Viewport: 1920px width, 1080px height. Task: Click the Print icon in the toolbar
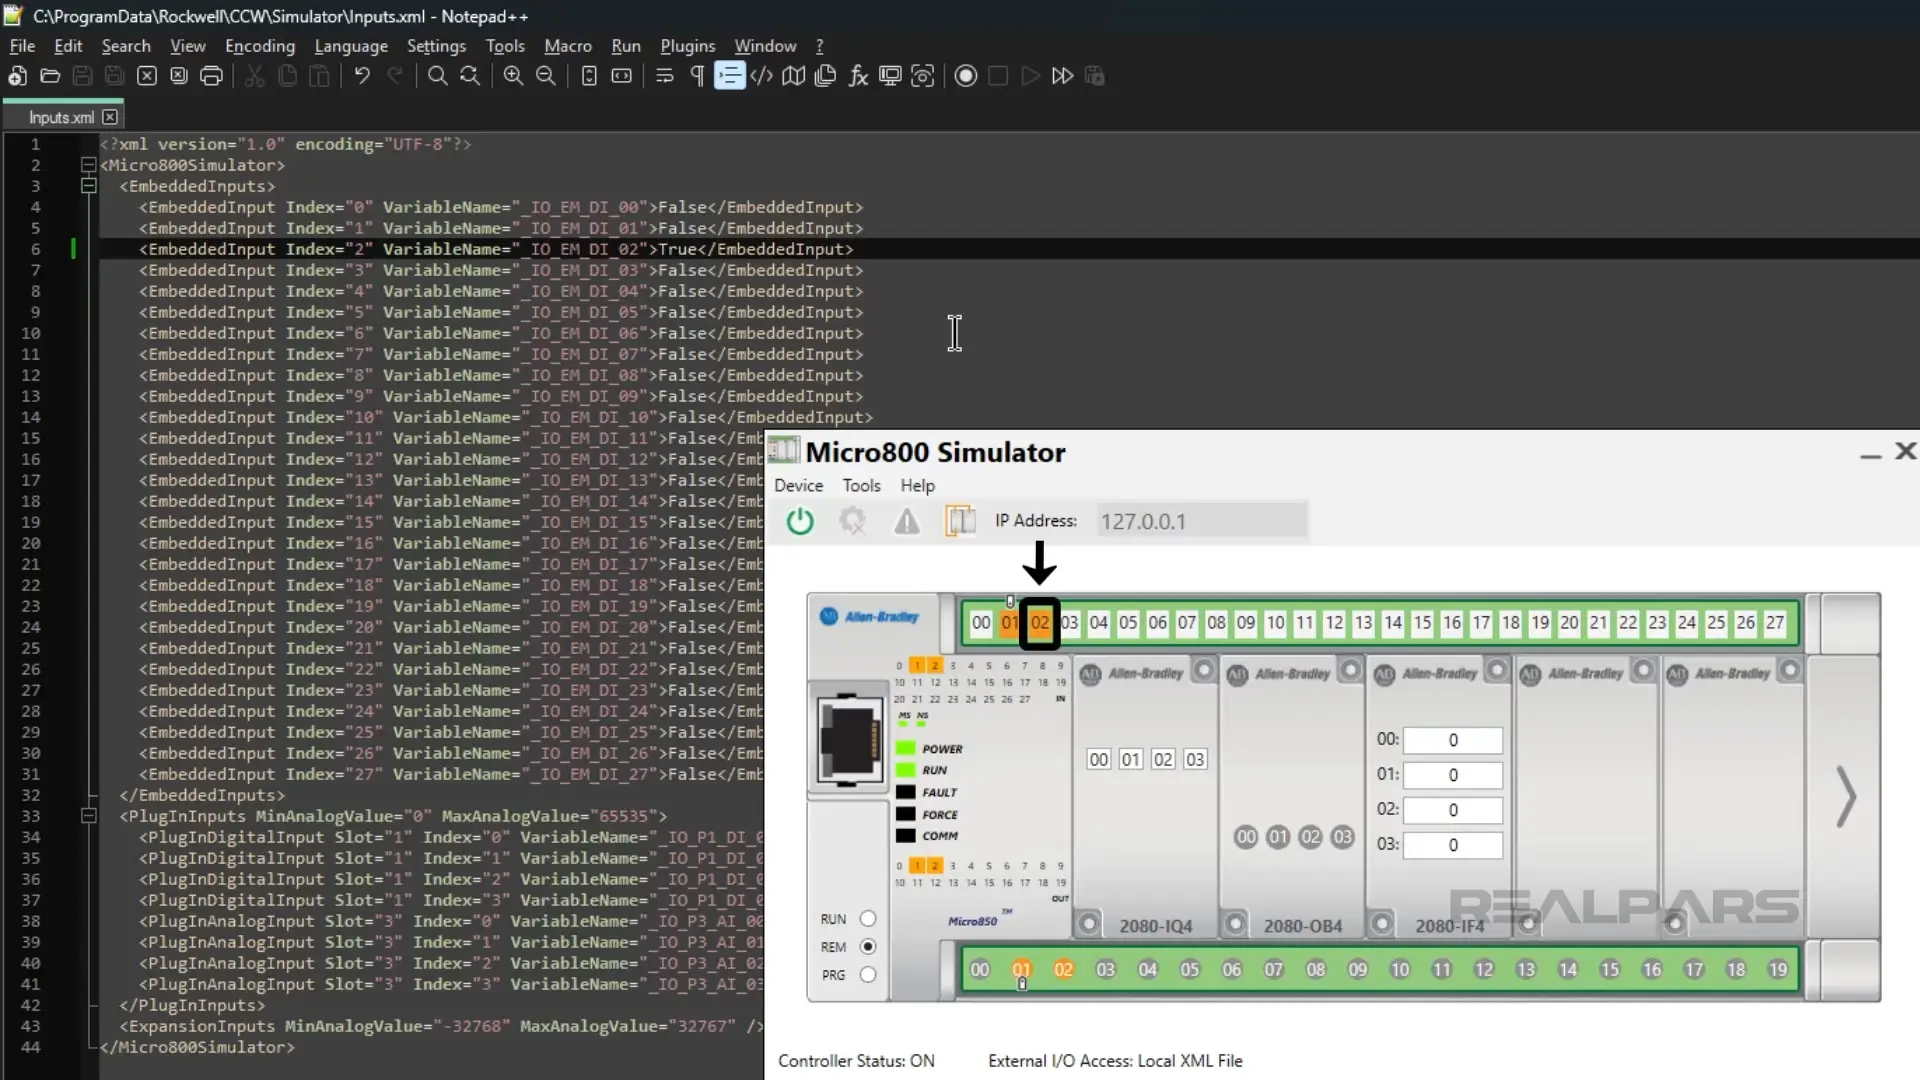coord(211,76)
